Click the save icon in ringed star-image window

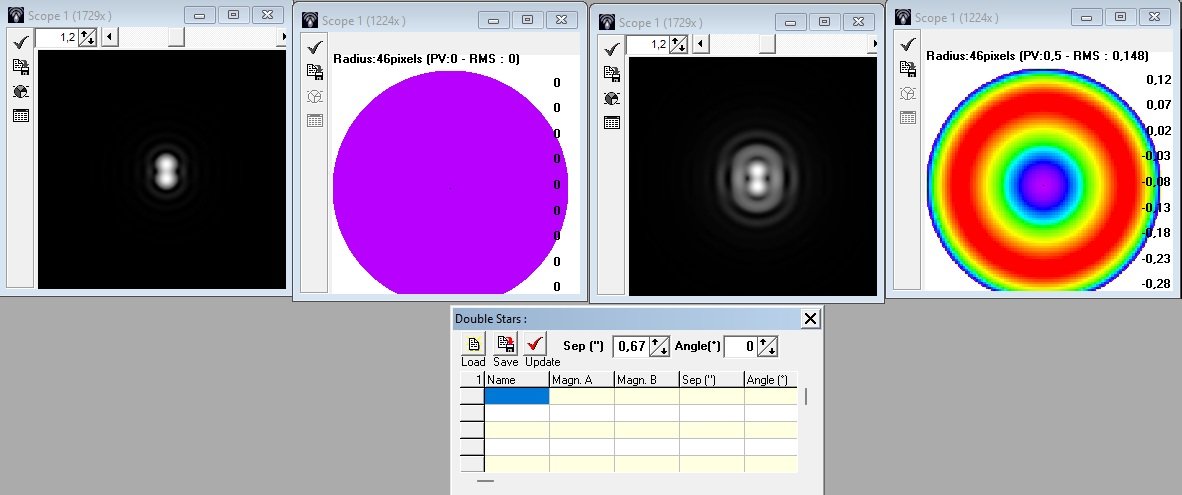coord(612,73)
